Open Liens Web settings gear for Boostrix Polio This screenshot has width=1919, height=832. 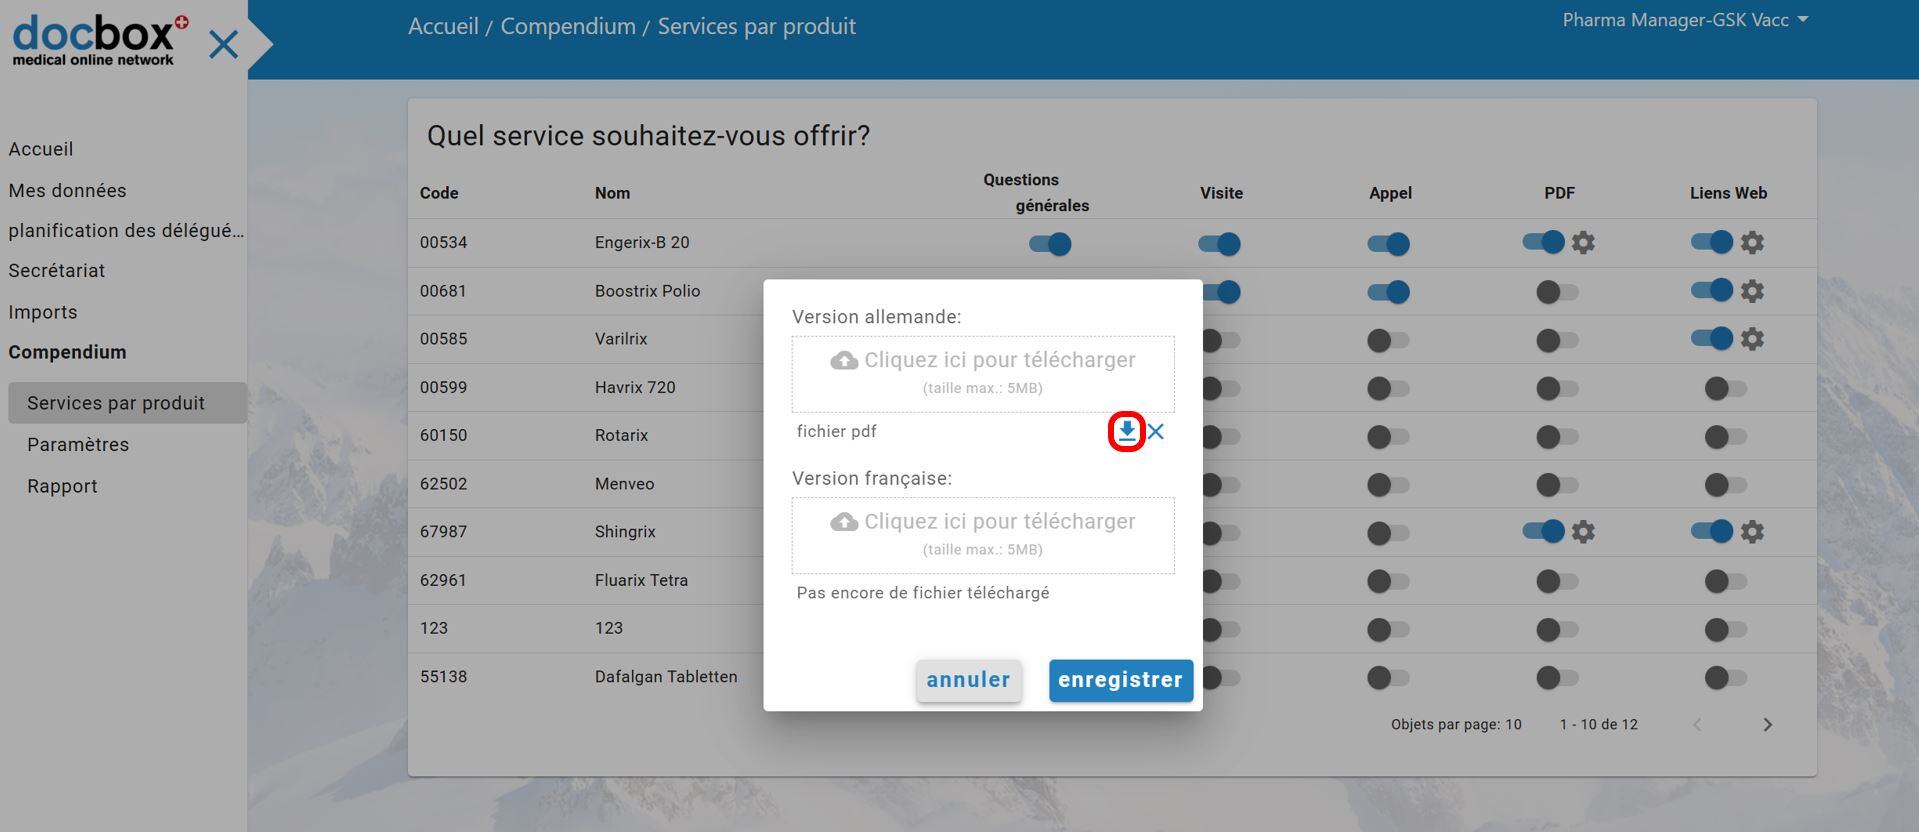pos(1752,291)
